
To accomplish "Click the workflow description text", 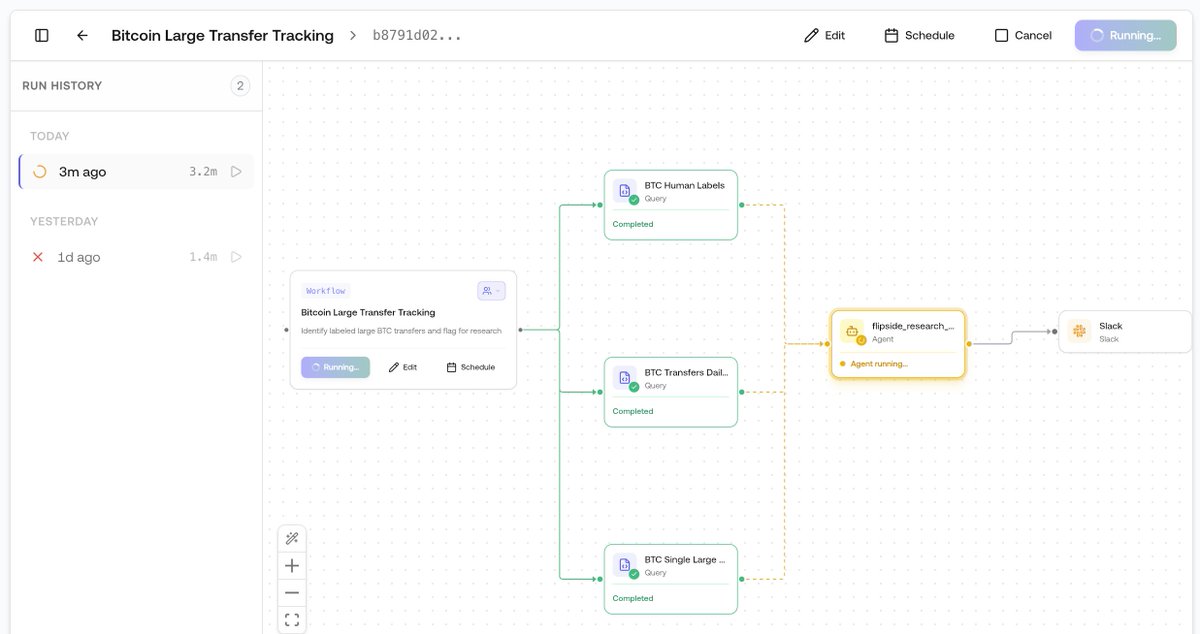I will [401, 331].
